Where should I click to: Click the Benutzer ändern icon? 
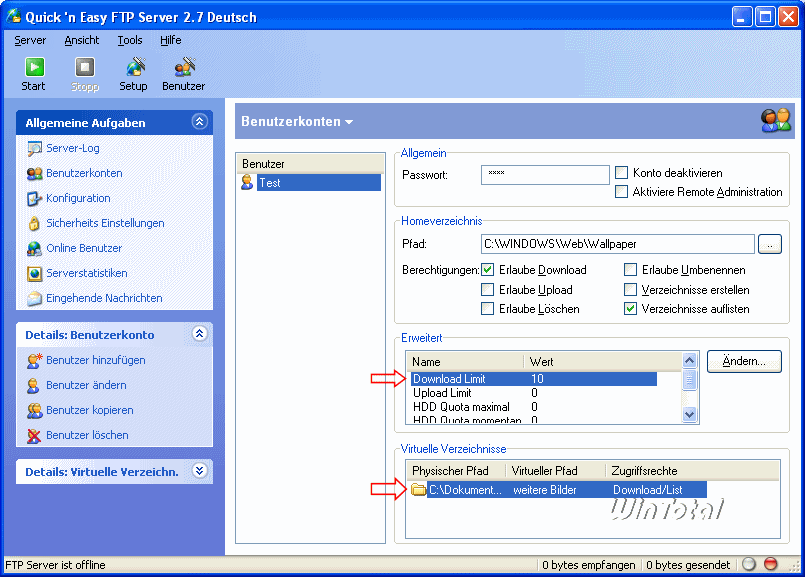[x=33, y=386]
